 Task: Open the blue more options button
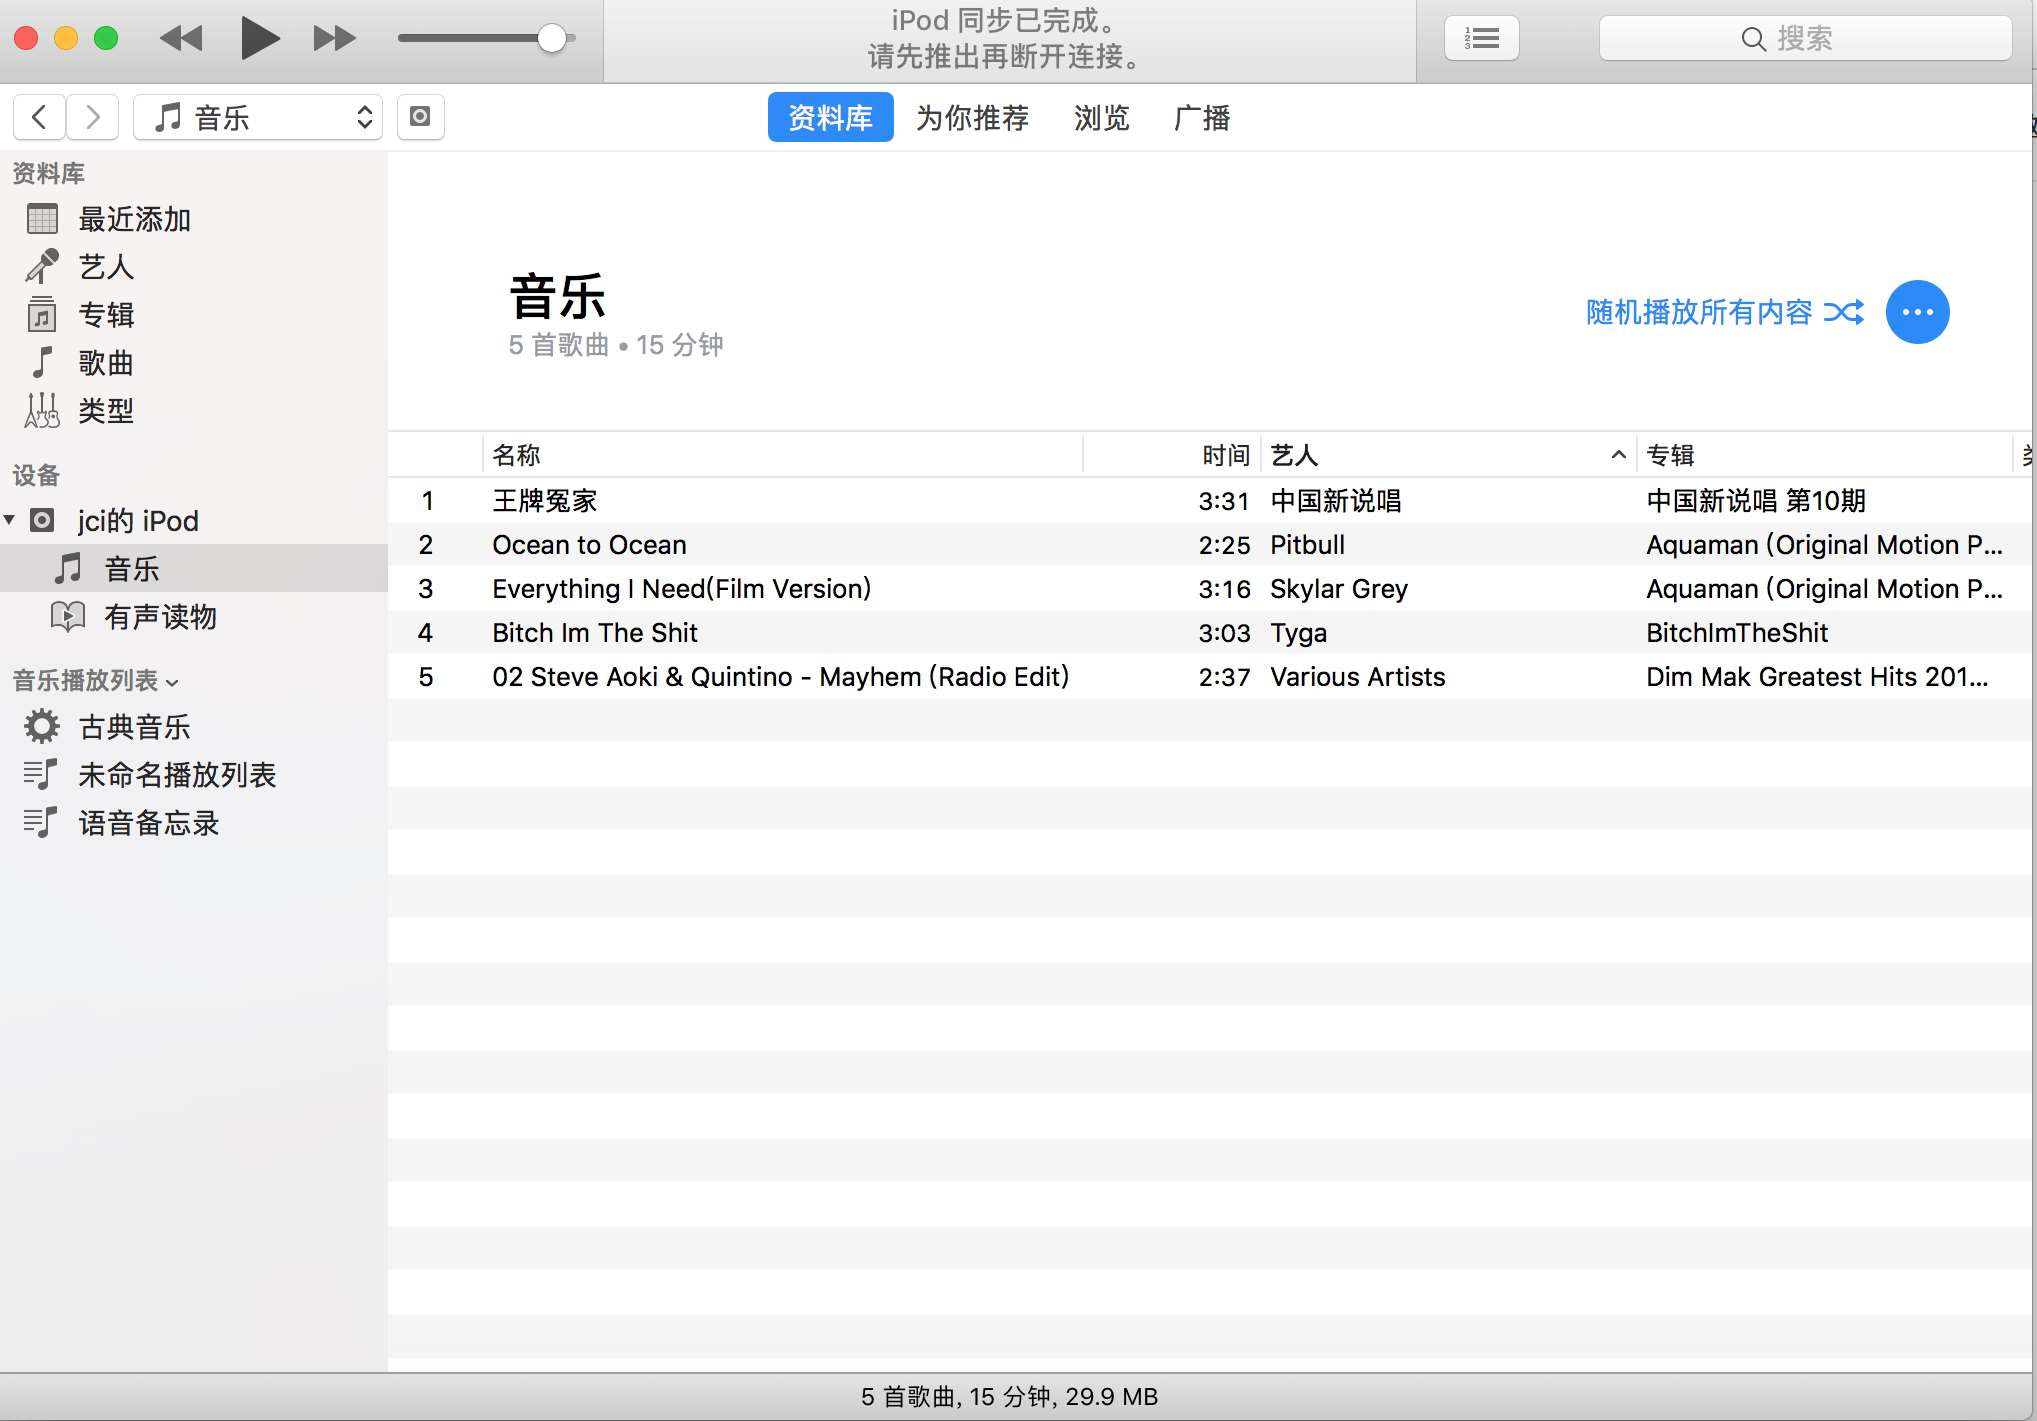pos(1917,312)
